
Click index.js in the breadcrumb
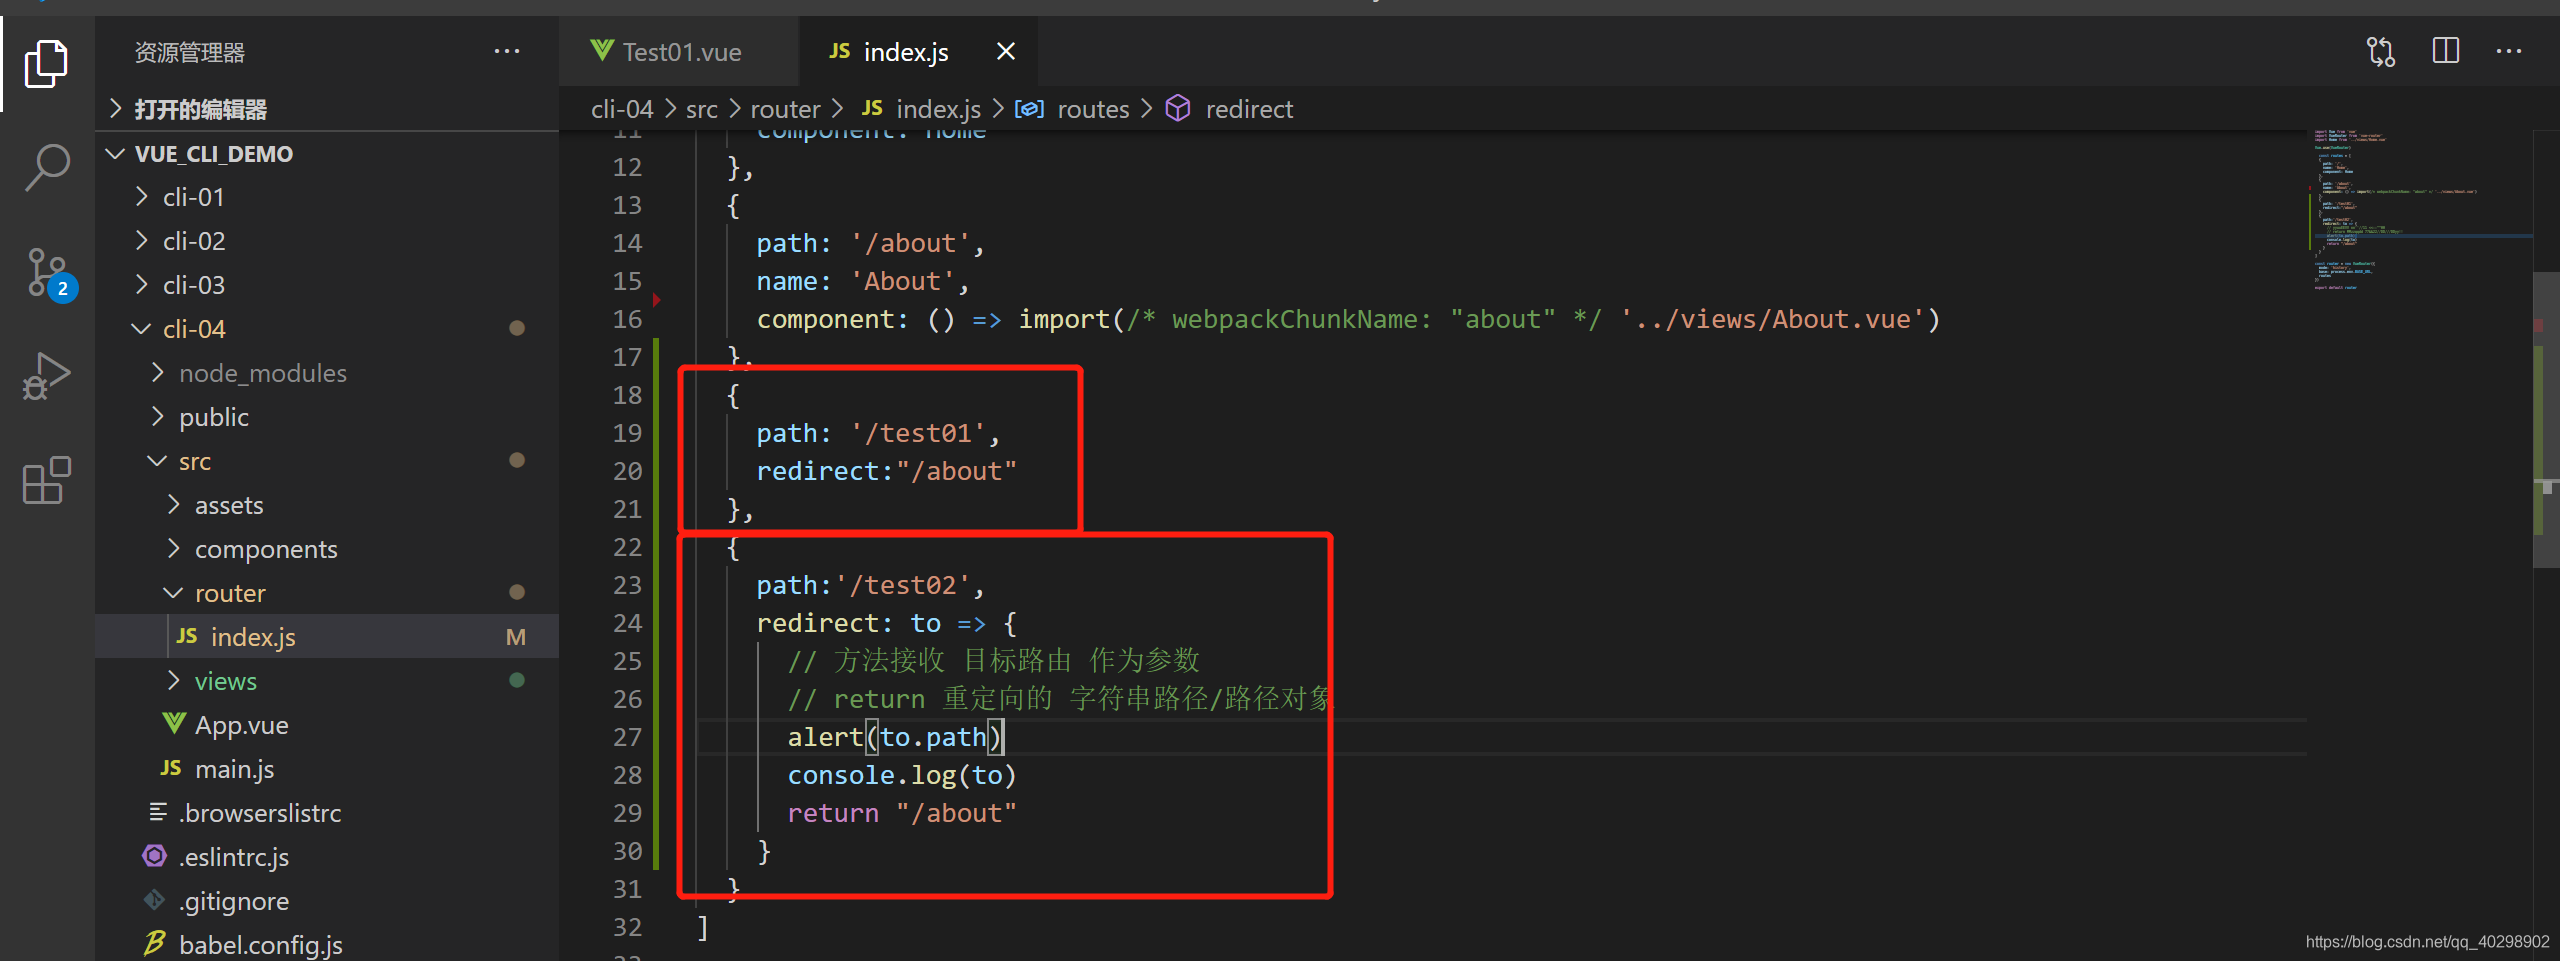click(938, 108)
